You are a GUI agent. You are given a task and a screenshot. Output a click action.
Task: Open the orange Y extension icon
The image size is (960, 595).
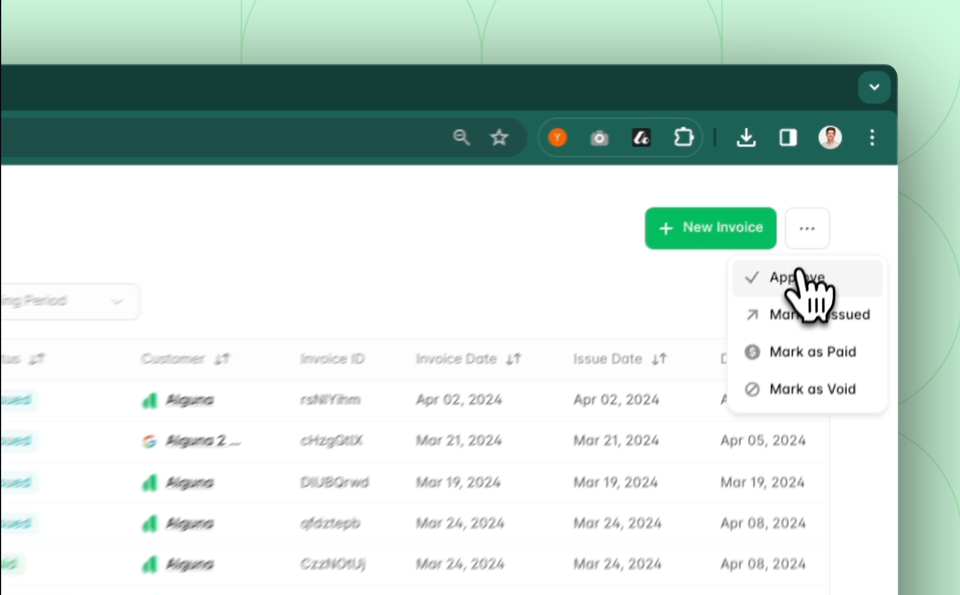point(557,137)
